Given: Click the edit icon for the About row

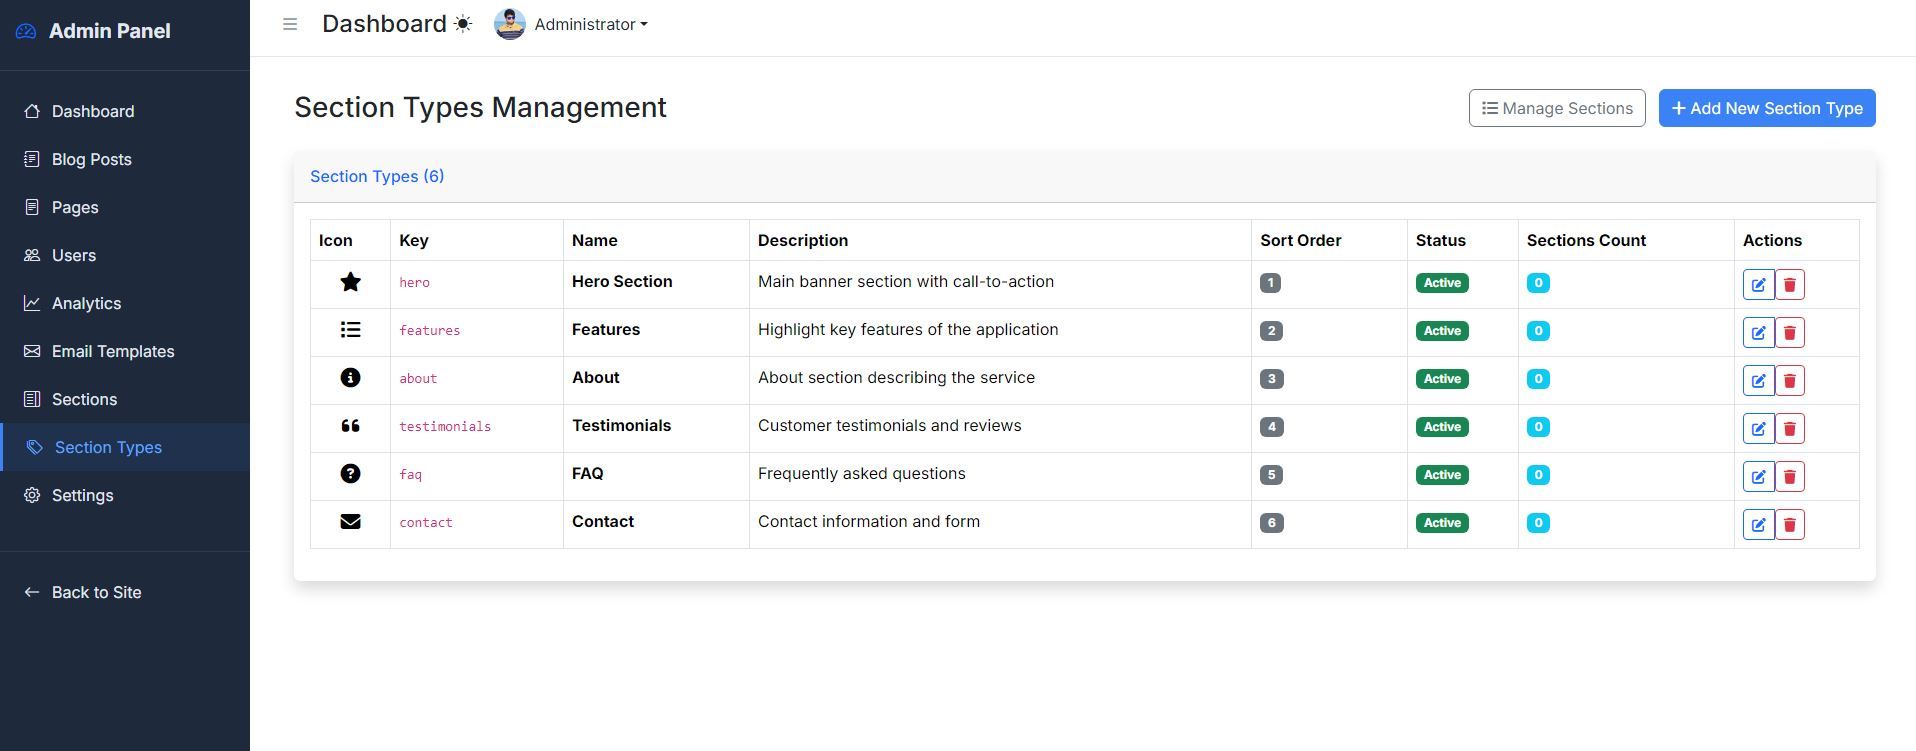Looking at the screenshot, I should [x=1758, y=380].
